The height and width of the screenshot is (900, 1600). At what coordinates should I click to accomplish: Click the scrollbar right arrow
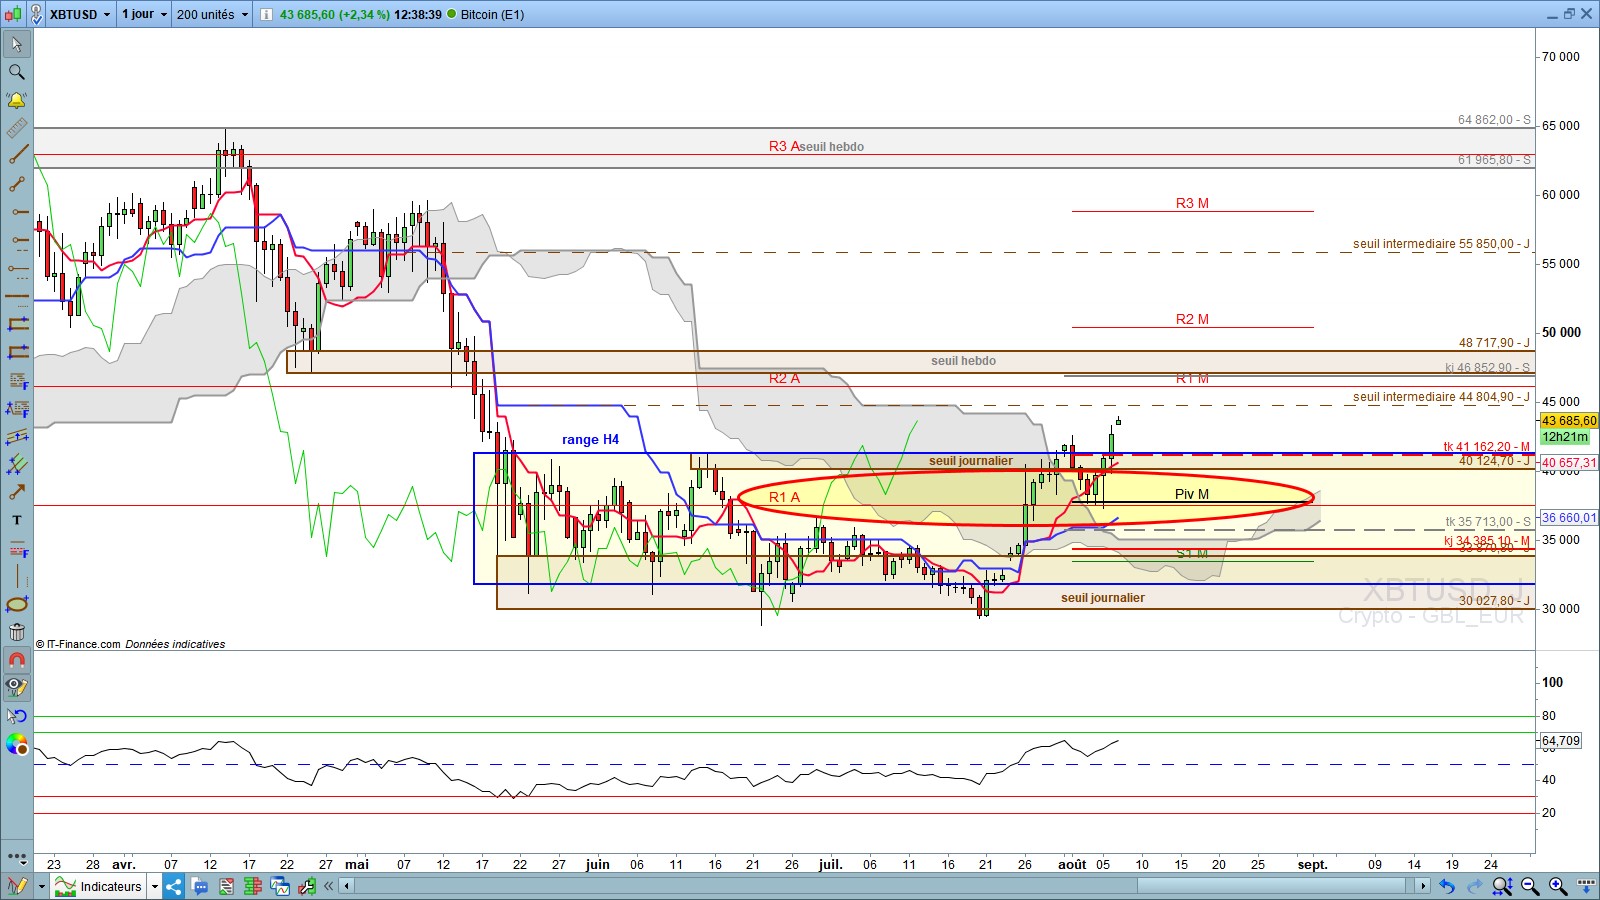coord(1423,886)
